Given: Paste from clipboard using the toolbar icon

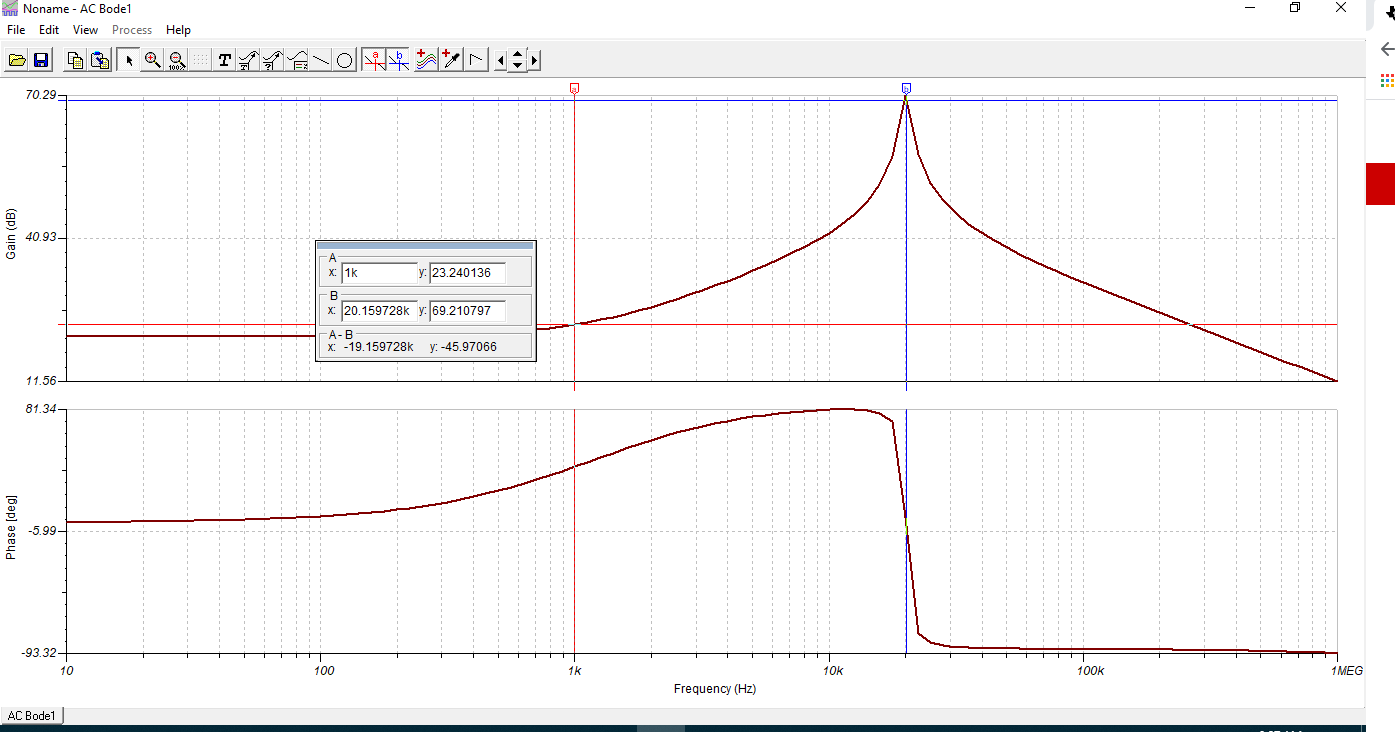Looking at the screenshot, I should pos(100,60).
